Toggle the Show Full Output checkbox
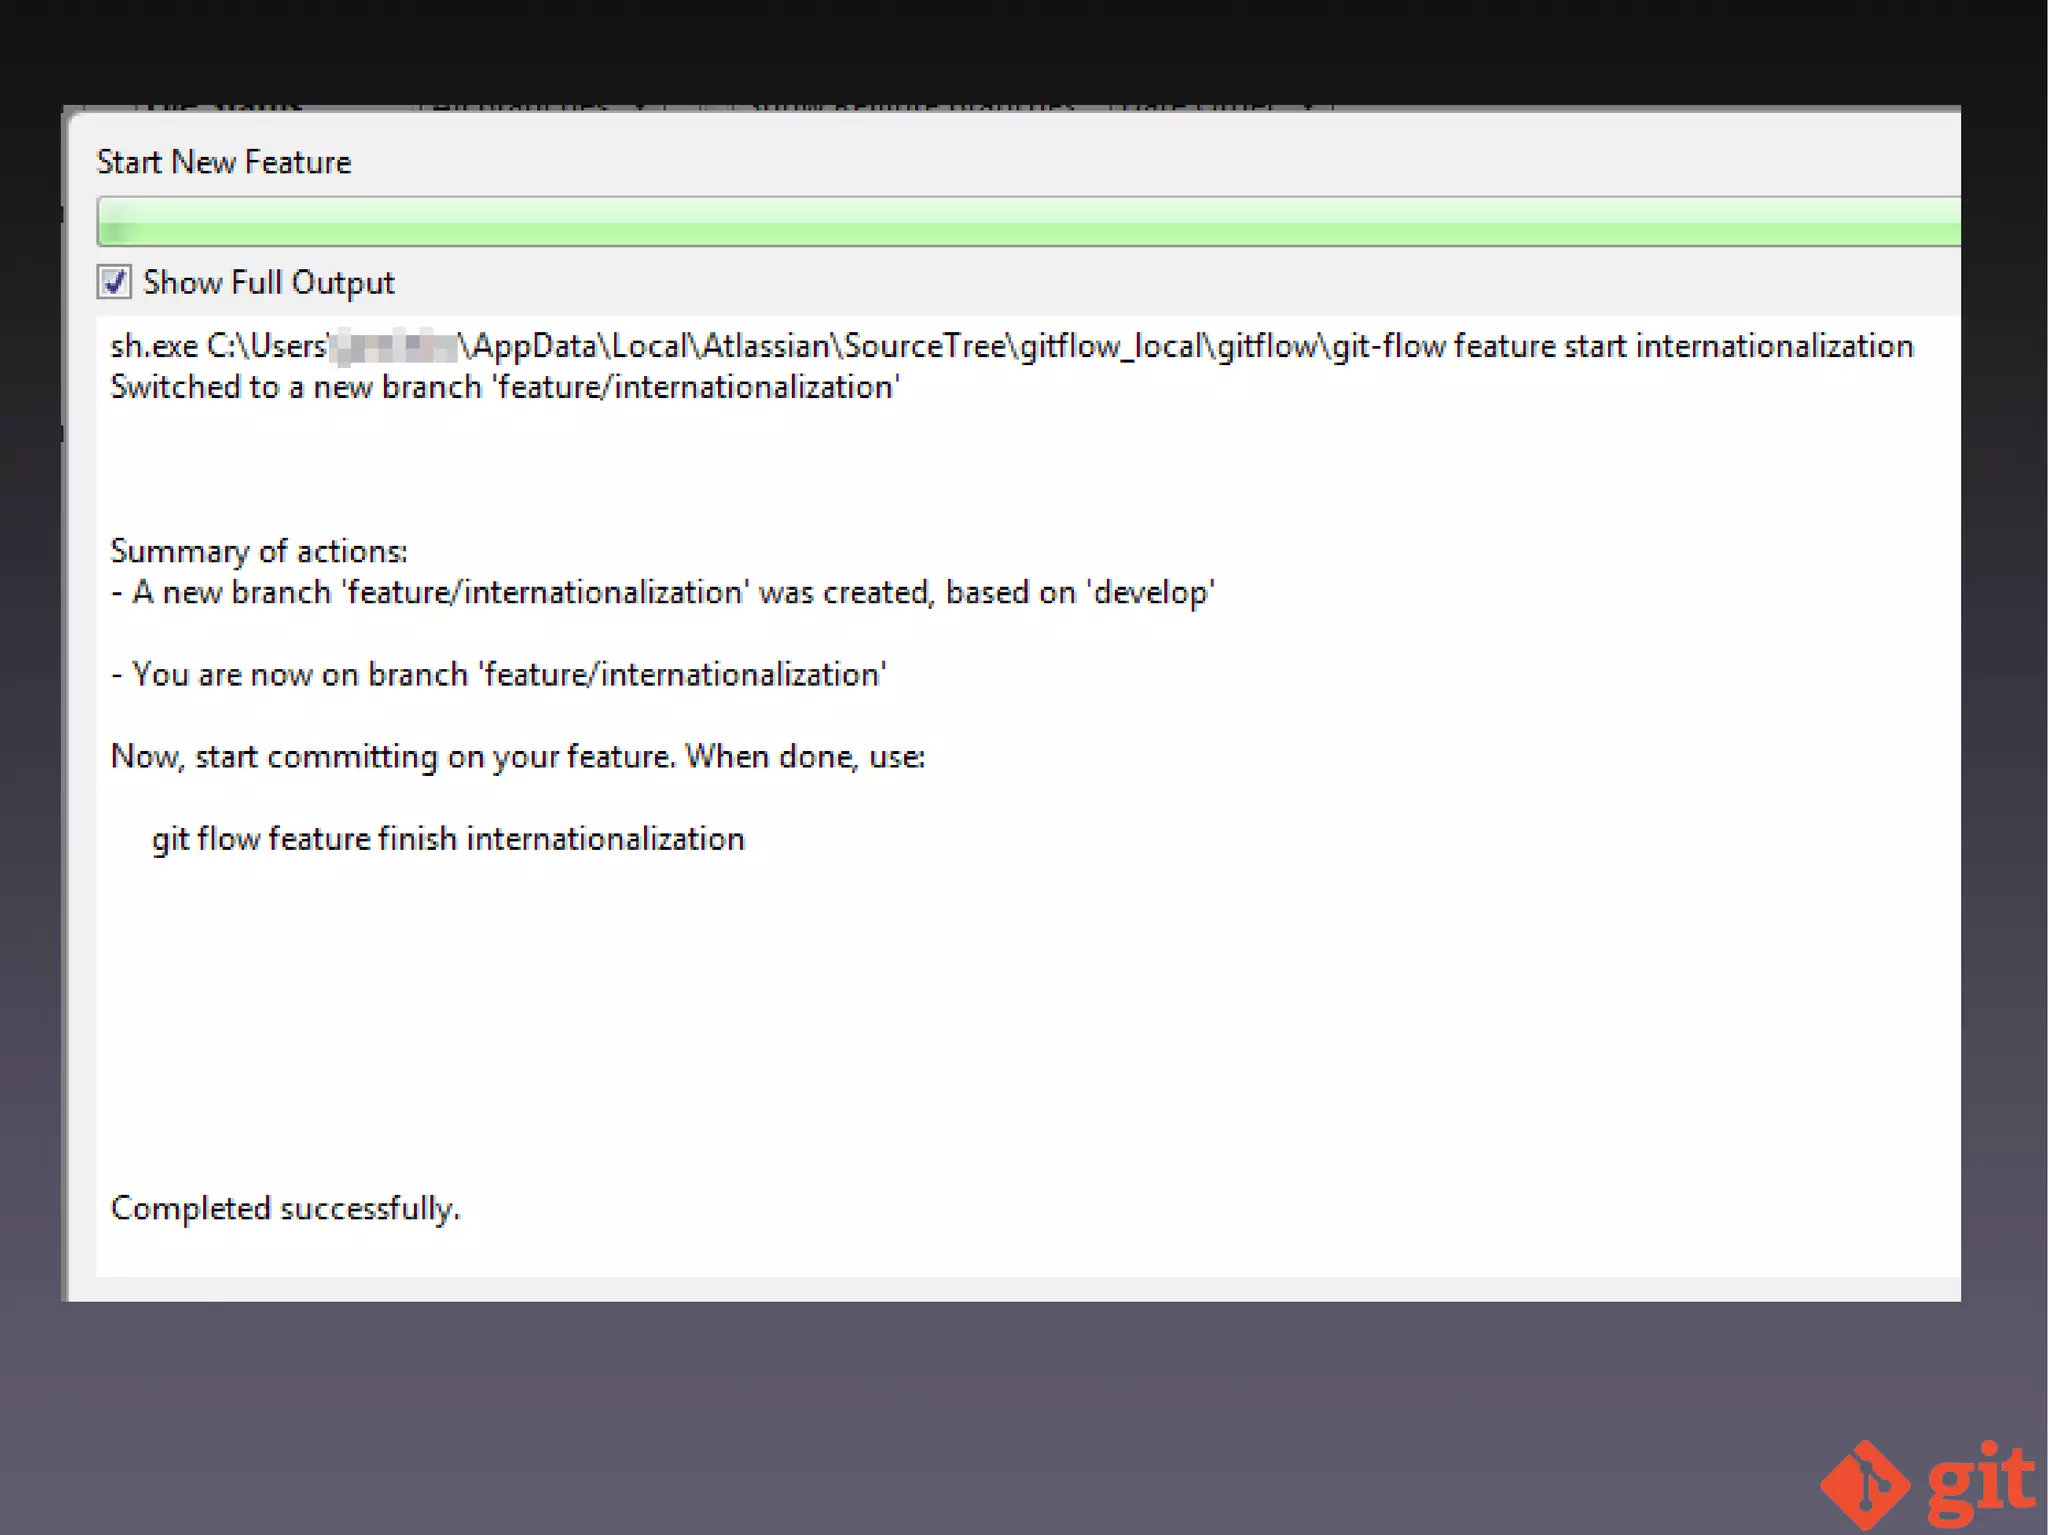Image resolution: width=2048 pixels, height=1535 pixels. [114, 282]
